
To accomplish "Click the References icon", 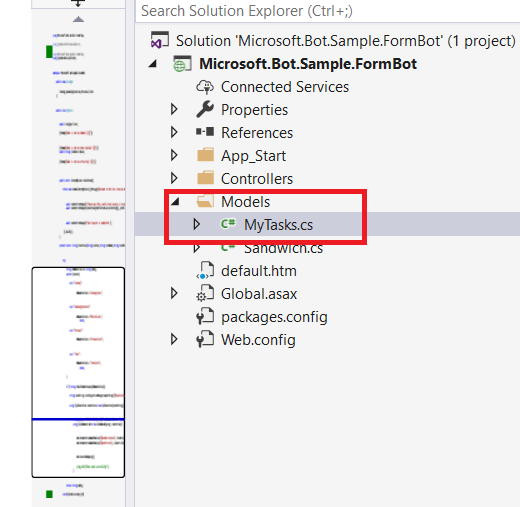I will [205, 132].
